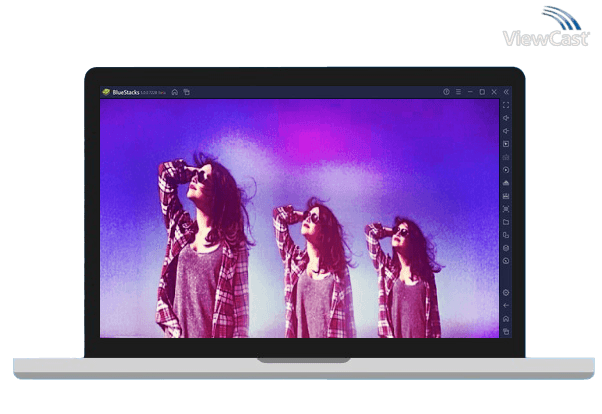Click the Install APK icon in the sidebar
Viewport: 602px width, 414px height.
click(x=506, y=183)
